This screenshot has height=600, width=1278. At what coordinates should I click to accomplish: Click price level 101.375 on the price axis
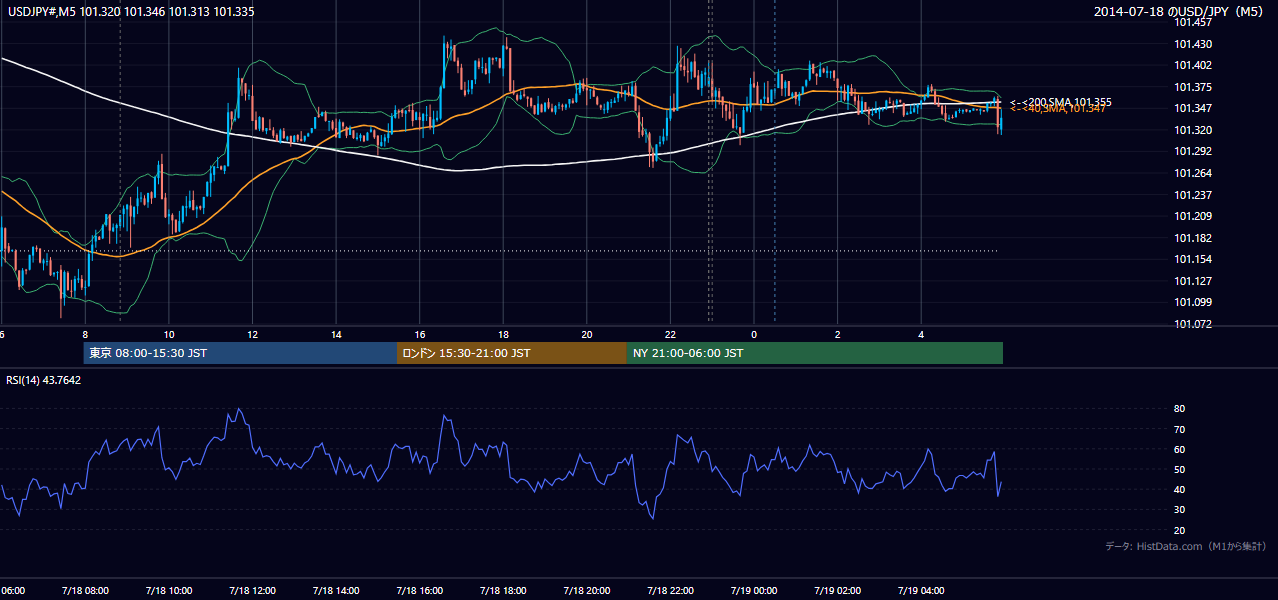click(x=1192, y=87)
